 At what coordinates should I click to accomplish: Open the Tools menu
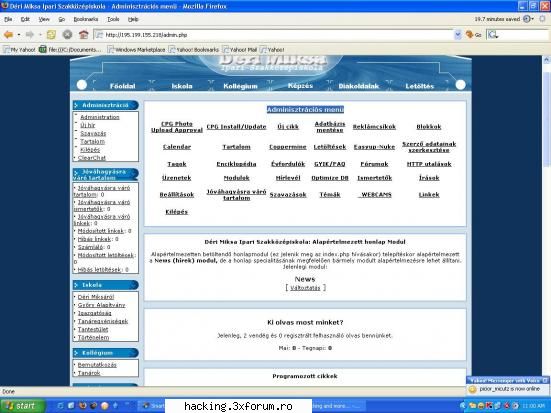[x=113, y=19]
